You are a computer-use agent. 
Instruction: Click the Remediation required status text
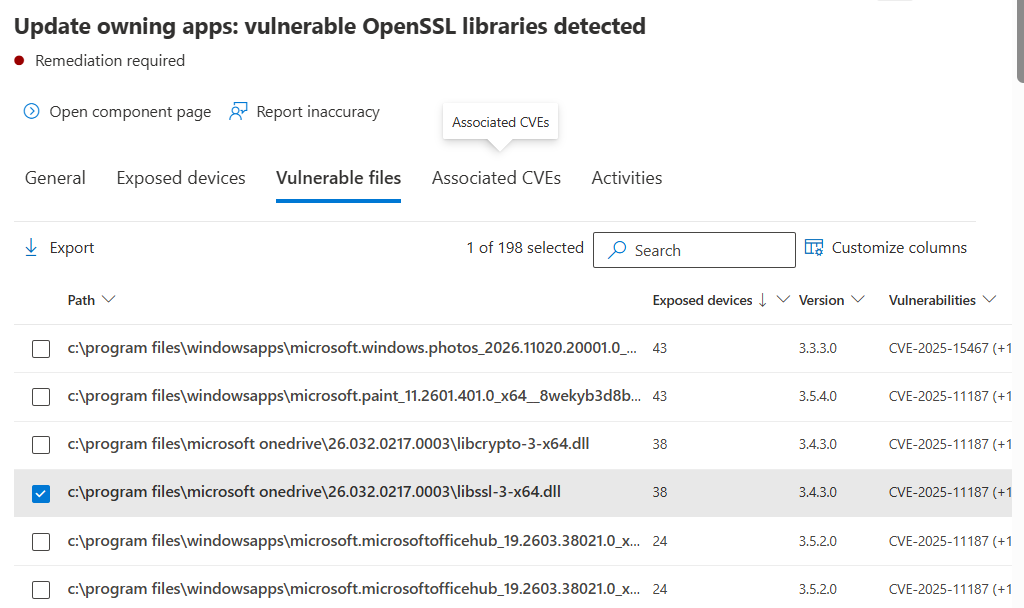(110, 61)
